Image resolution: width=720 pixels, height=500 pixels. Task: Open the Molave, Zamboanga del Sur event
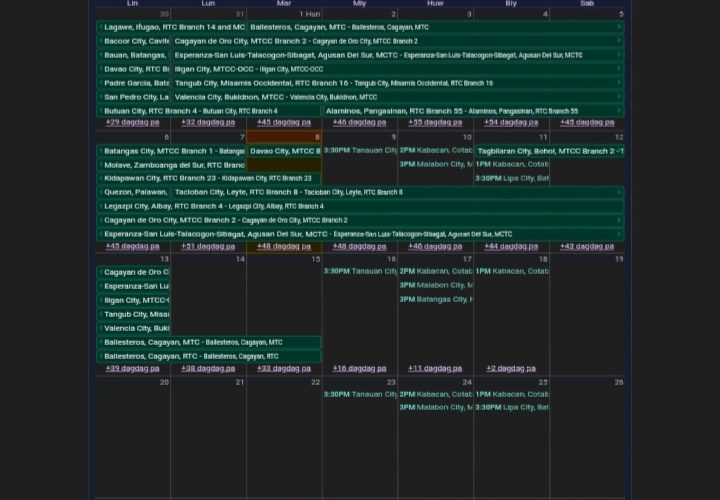pos(170,164)
